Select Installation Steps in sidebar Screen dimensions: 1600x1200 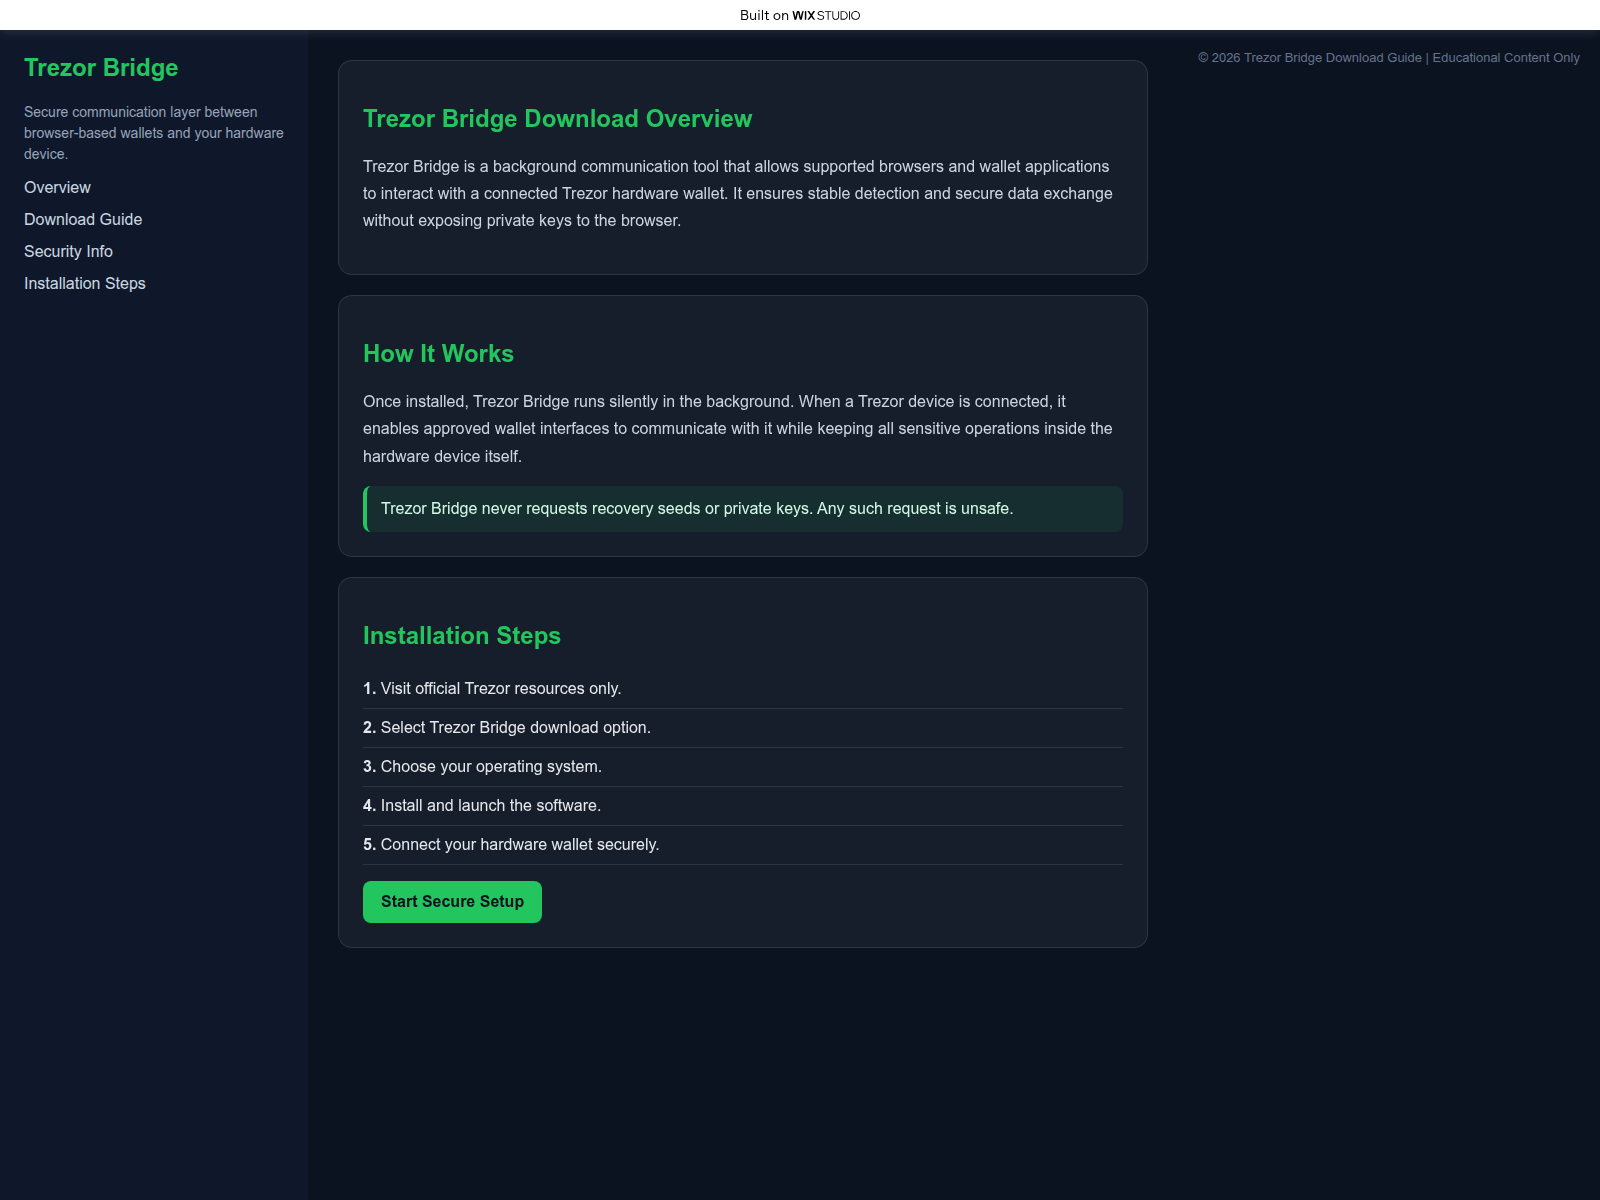pos(85,284)
